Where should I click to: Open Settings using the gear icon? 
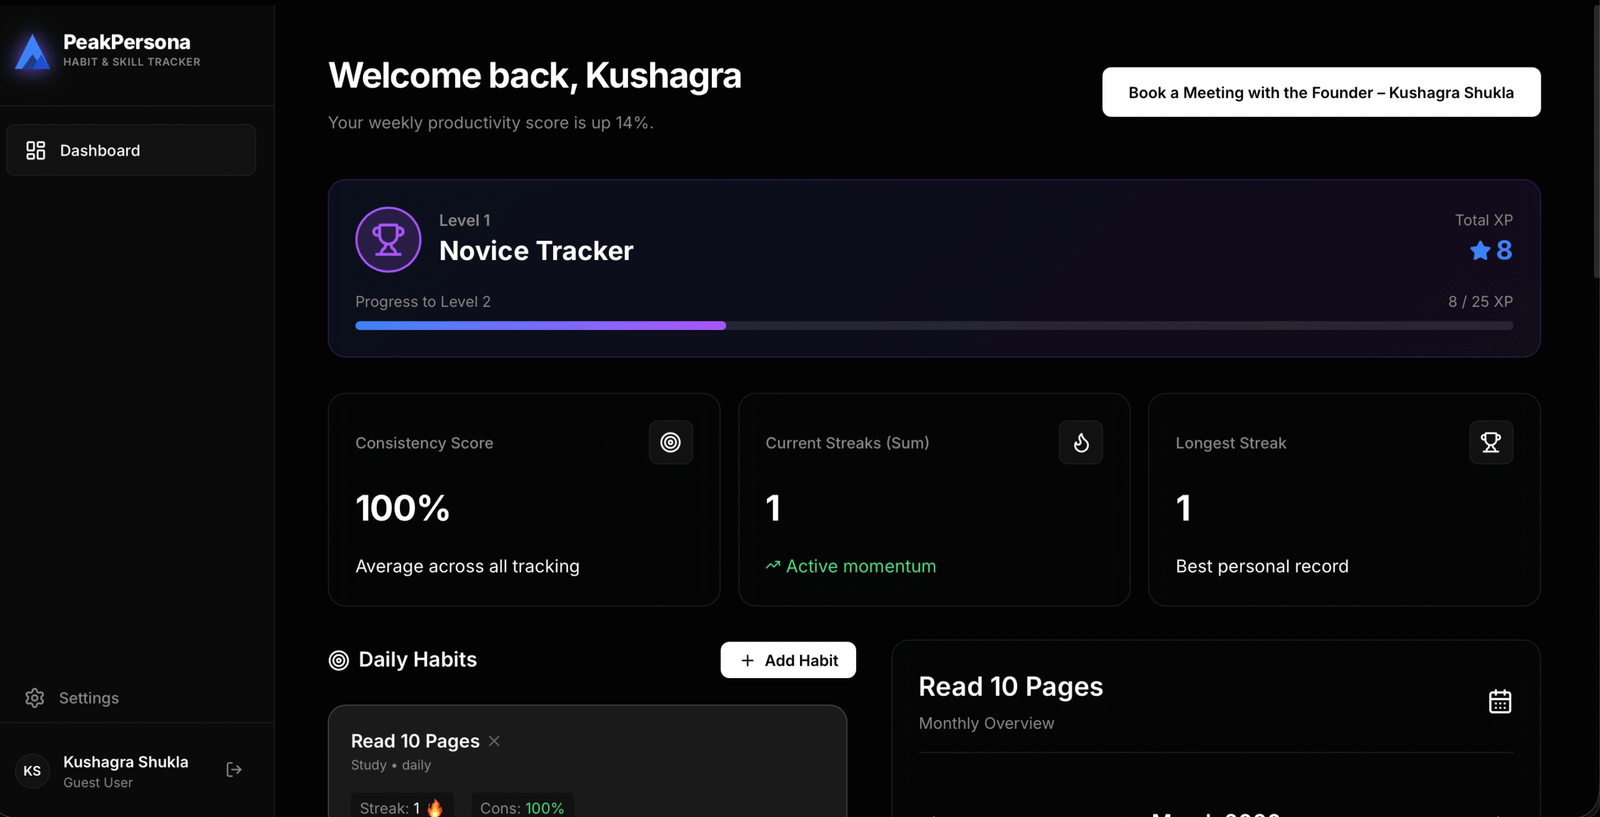pyautogui.click(x=35, y=697)
